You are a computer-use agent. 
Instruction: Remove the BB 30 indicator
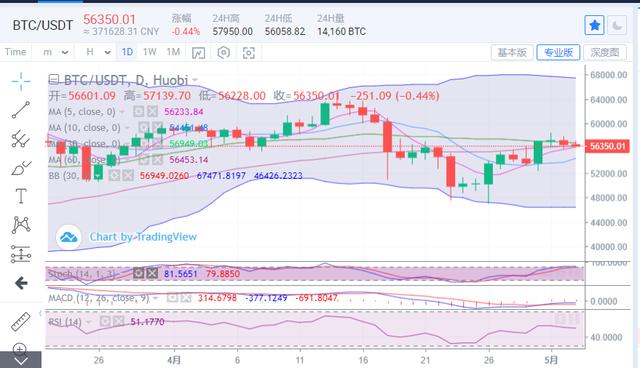(128, 175)
